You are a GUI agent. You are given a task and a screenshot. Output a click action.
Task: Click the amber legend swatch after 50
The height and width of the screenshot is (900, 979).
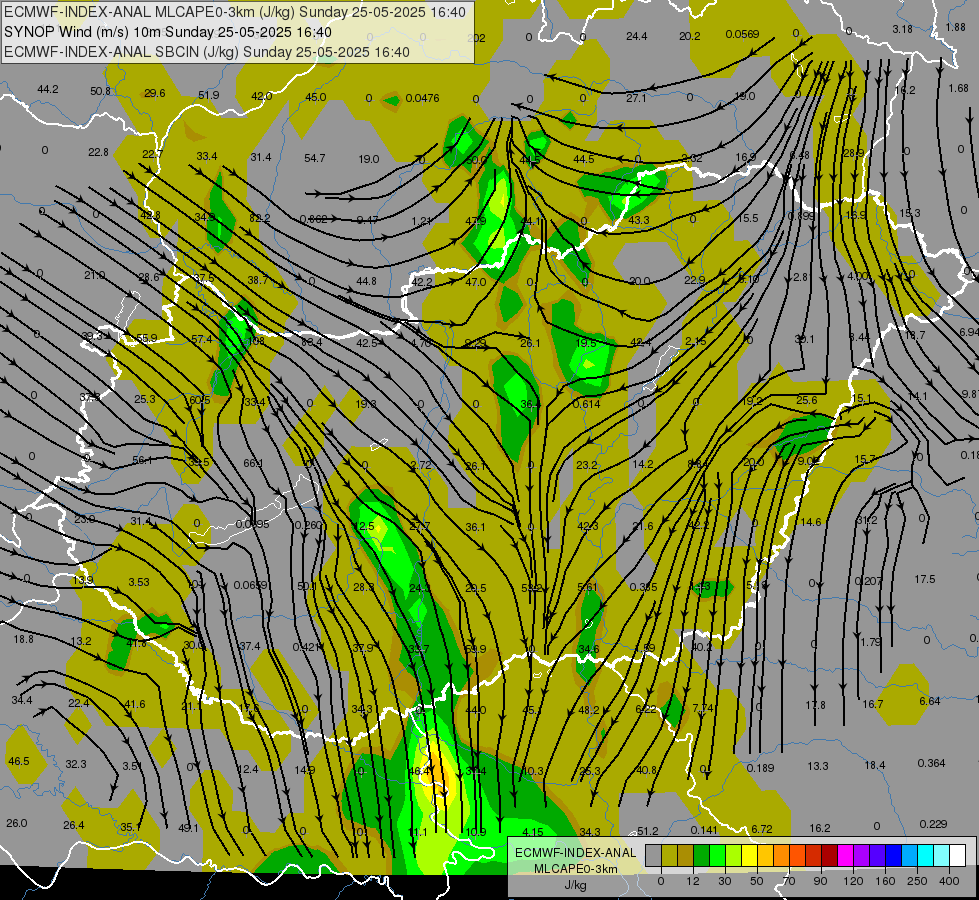766,855
